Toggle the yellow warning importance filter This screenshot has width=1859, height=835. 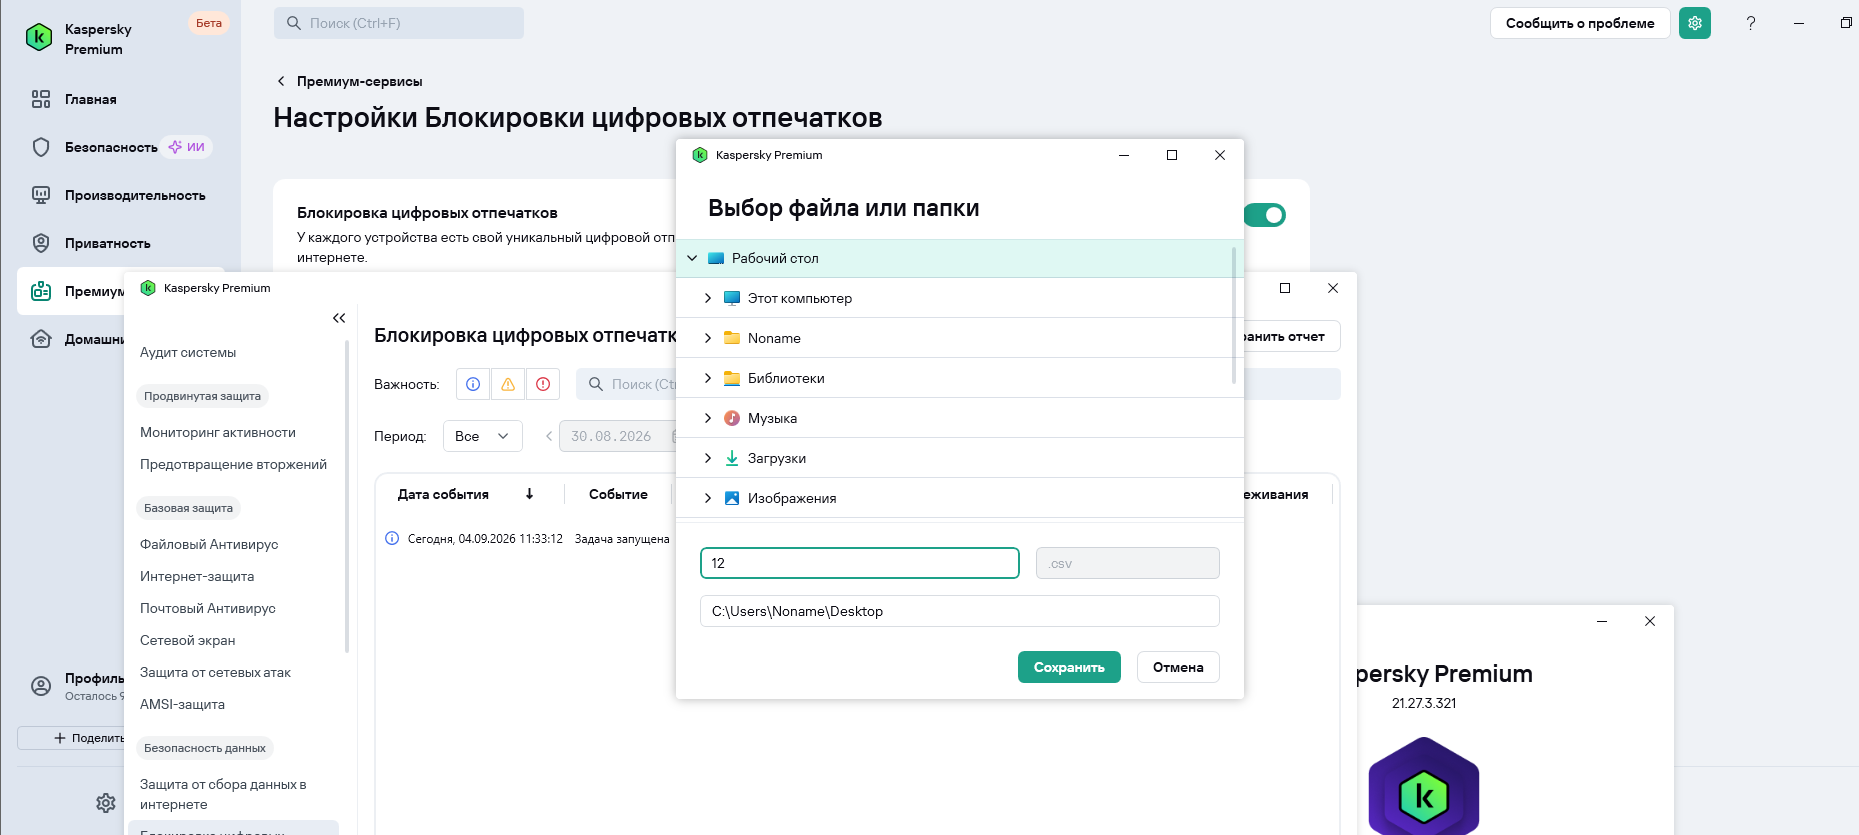point(508,384)
